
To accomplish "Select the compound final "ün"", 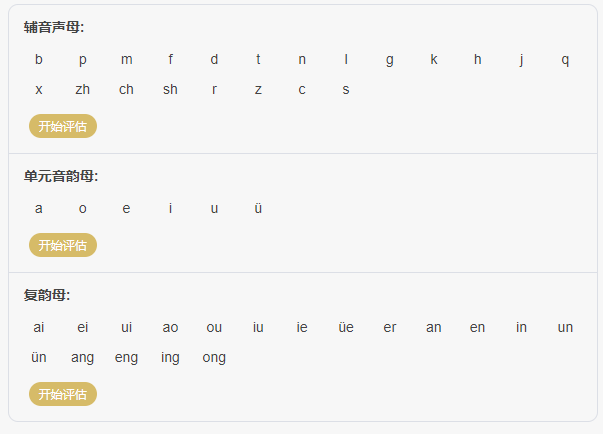I will [x=39, y=357].
